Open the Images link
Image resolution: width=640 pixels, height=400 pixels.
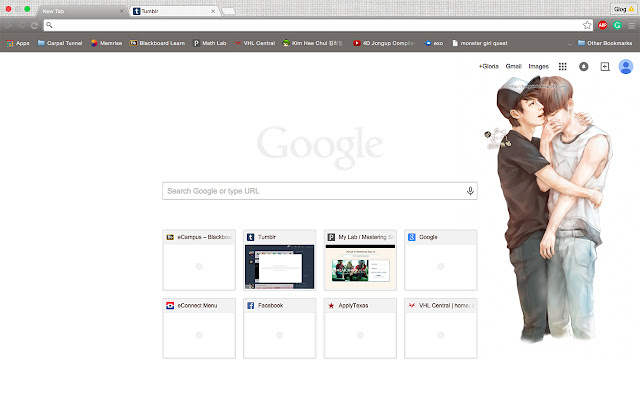click(x=538, y=66)
